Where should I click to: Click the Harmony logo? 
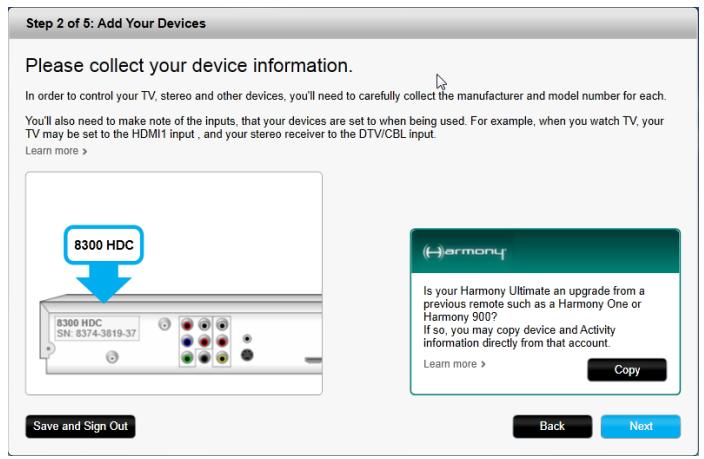pyautogui.click(x=464, y=252)
